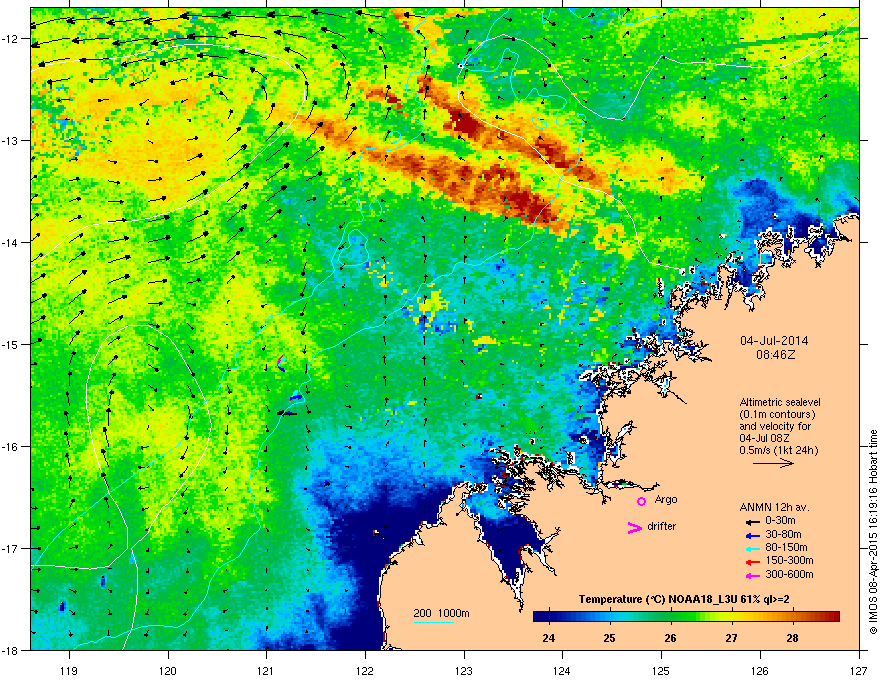Click the magenta-cyan mooring marker on the map

[x=281, y=363]
